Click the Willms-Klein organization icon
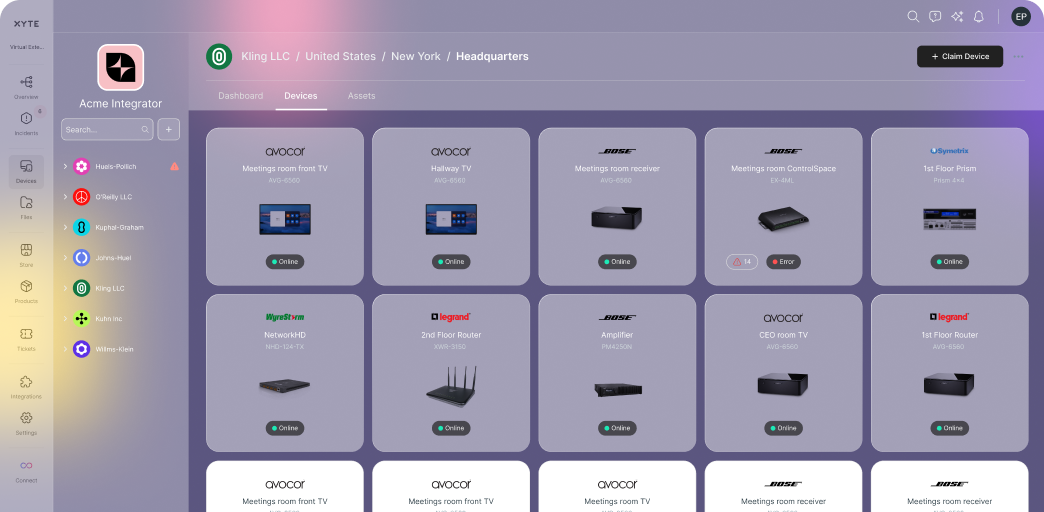Screen dimensions: 1044x512 tap(81, 349)
